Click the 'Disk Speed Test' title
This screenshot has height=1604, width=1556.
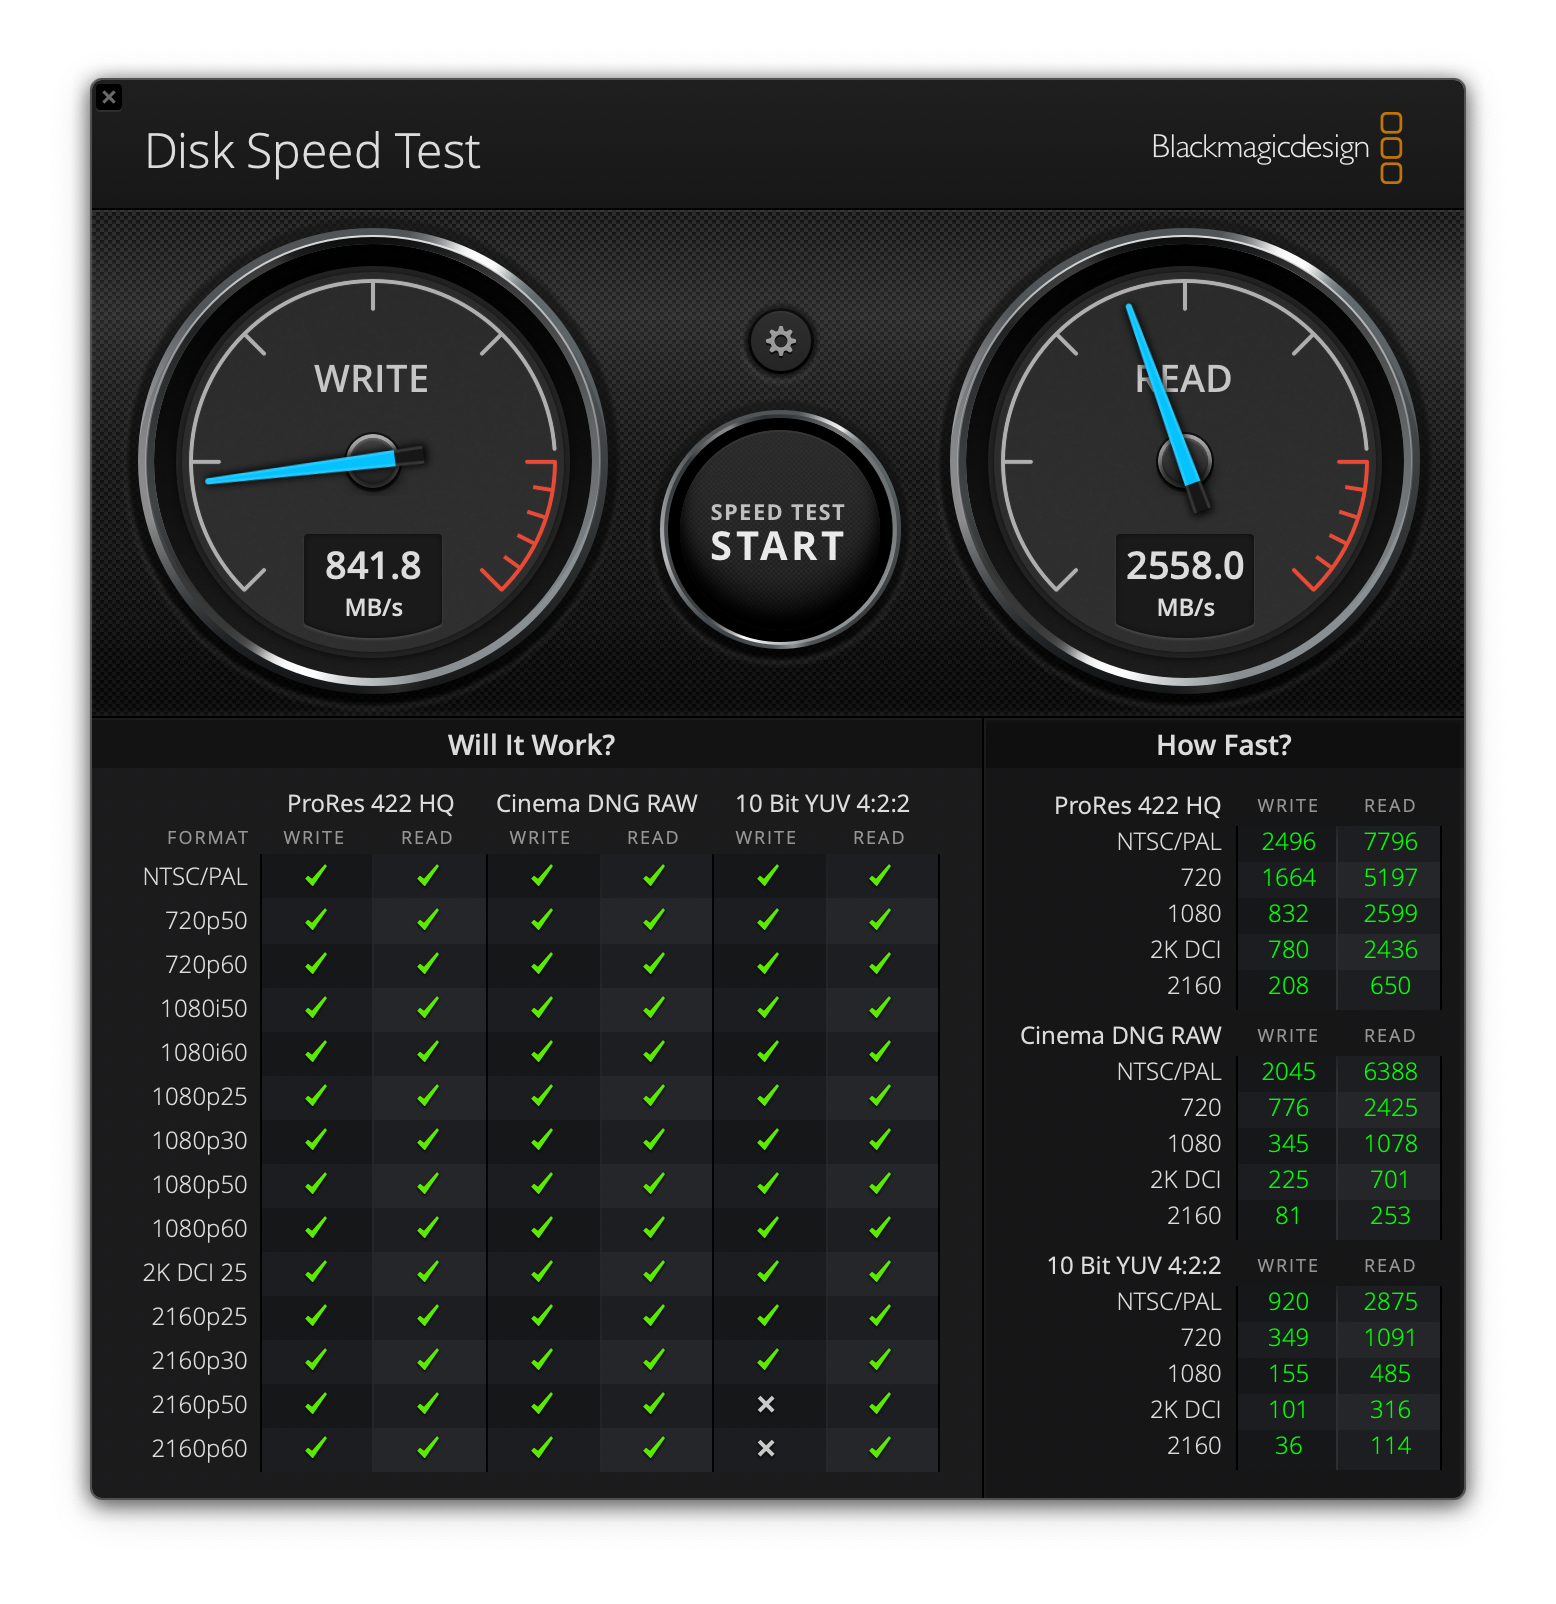[312, 152]
